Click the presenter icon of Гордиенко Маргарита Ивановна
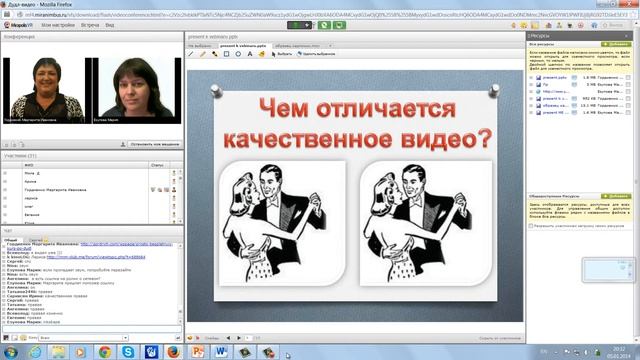This screenshot has width=640, height=360. 173,190
